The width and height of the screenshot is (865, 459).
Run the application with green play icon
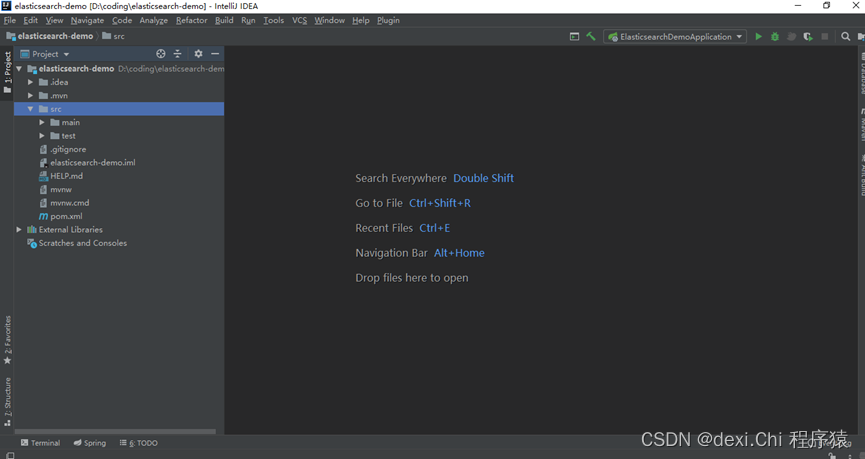click(759, 36)
